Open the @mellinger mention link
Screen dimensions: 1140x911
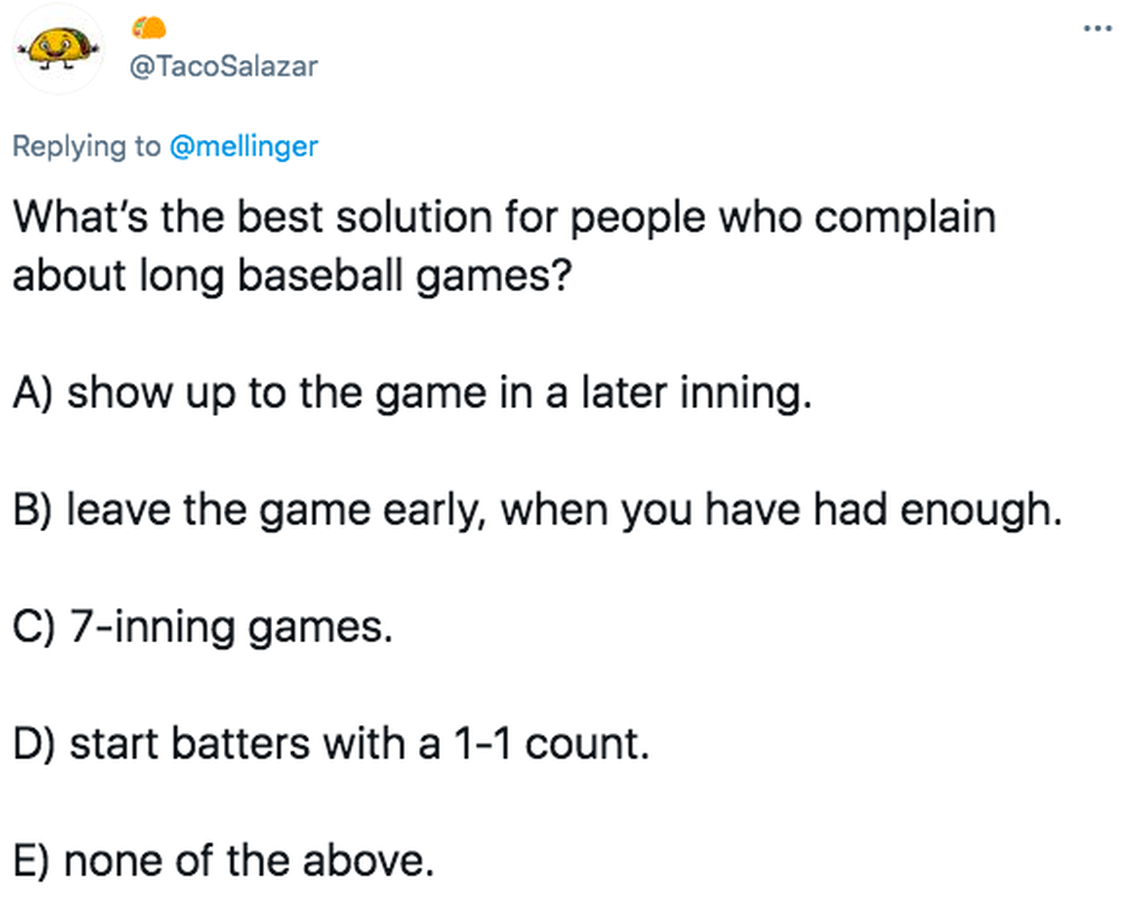[244, 146]
